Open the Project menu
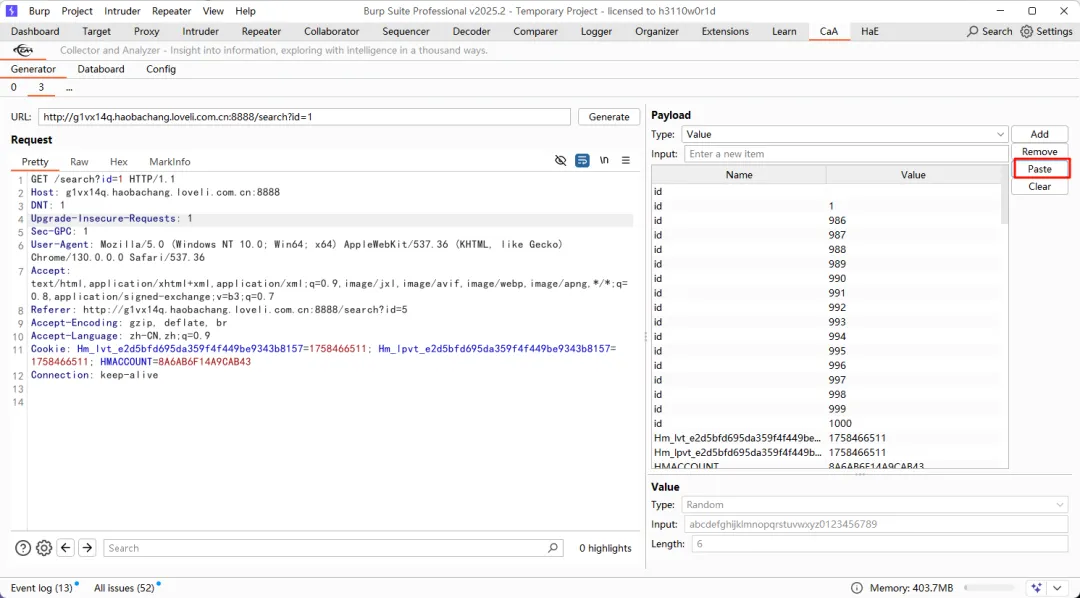The height and width of the screenshot is (598, 1080). pyautogui.click(x=77, y=11)
